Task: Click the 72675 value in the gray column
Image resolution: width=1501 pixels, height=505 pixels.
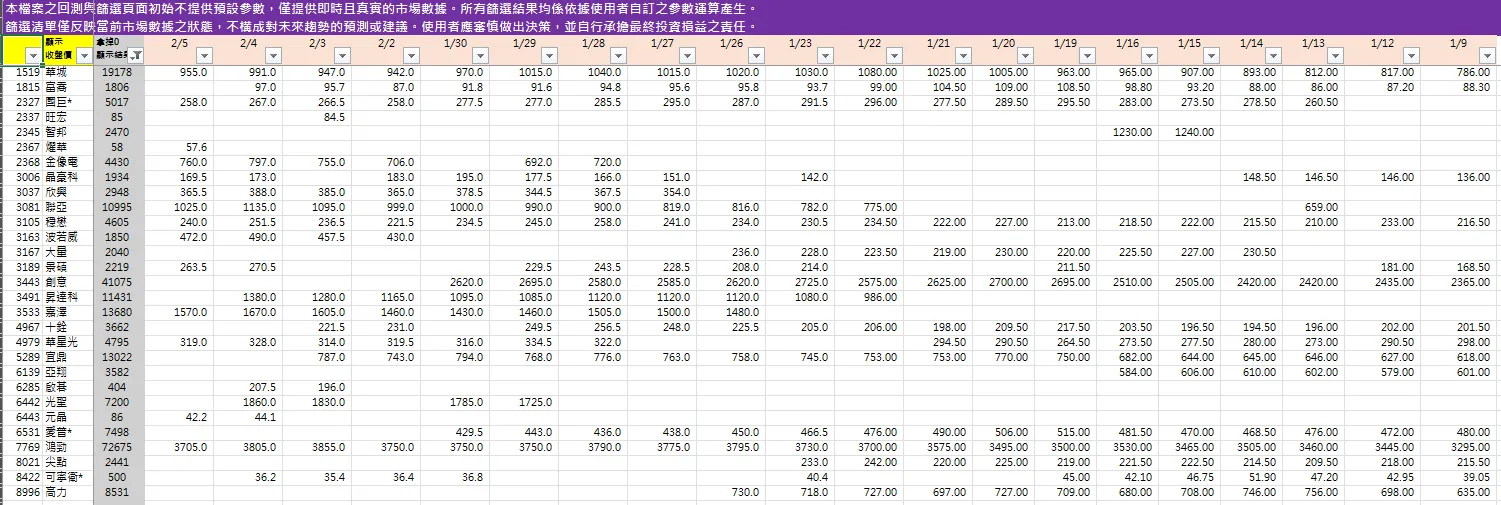Action: [x=120, y=448]
